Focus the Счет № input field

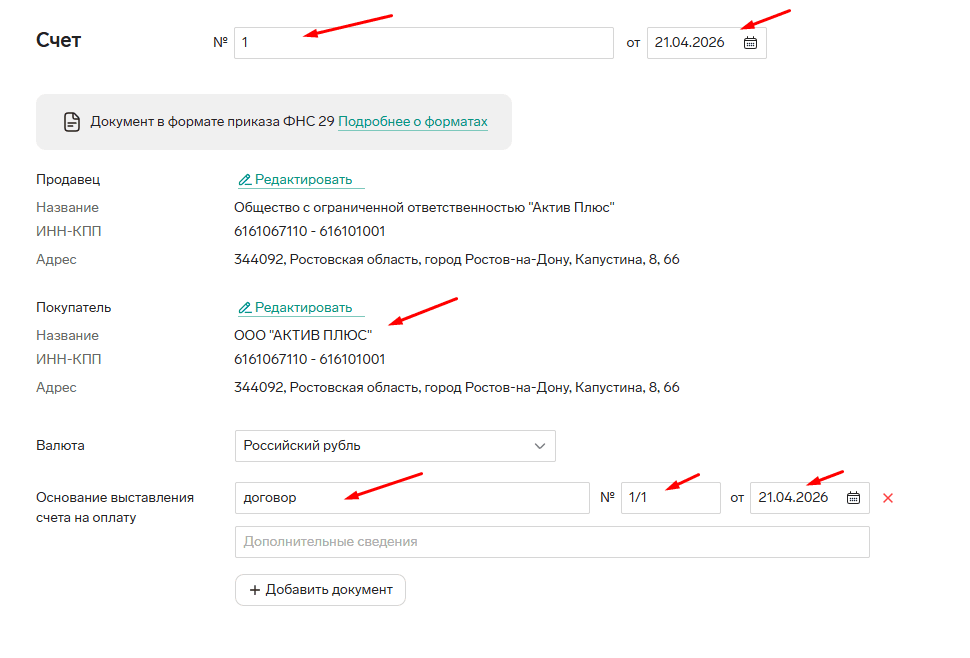pos(423,43)
